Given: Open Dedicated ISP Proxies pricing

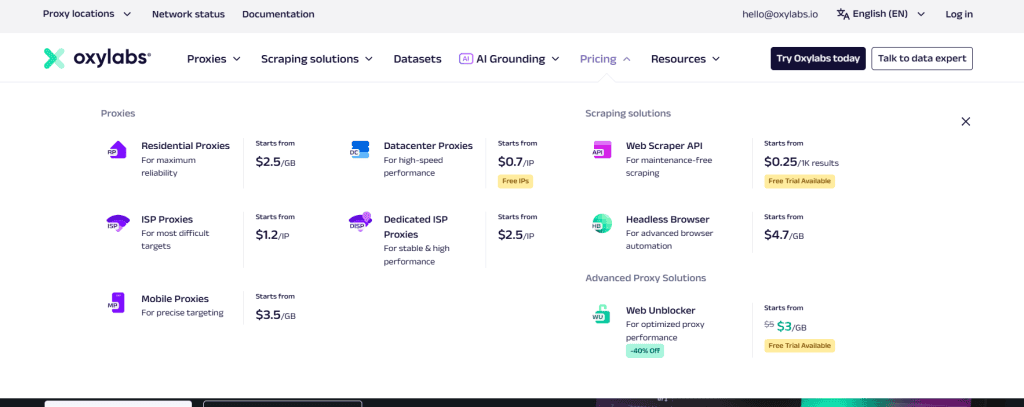Looking at the screenshot, I should pos(415,227).
